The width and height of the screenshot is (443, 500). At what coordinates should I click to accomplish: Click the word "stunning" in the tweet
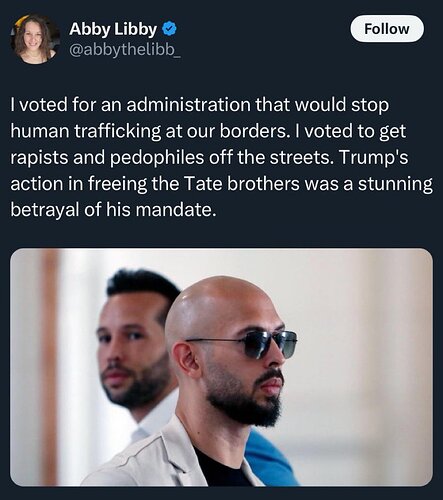(x=396, y=185)
